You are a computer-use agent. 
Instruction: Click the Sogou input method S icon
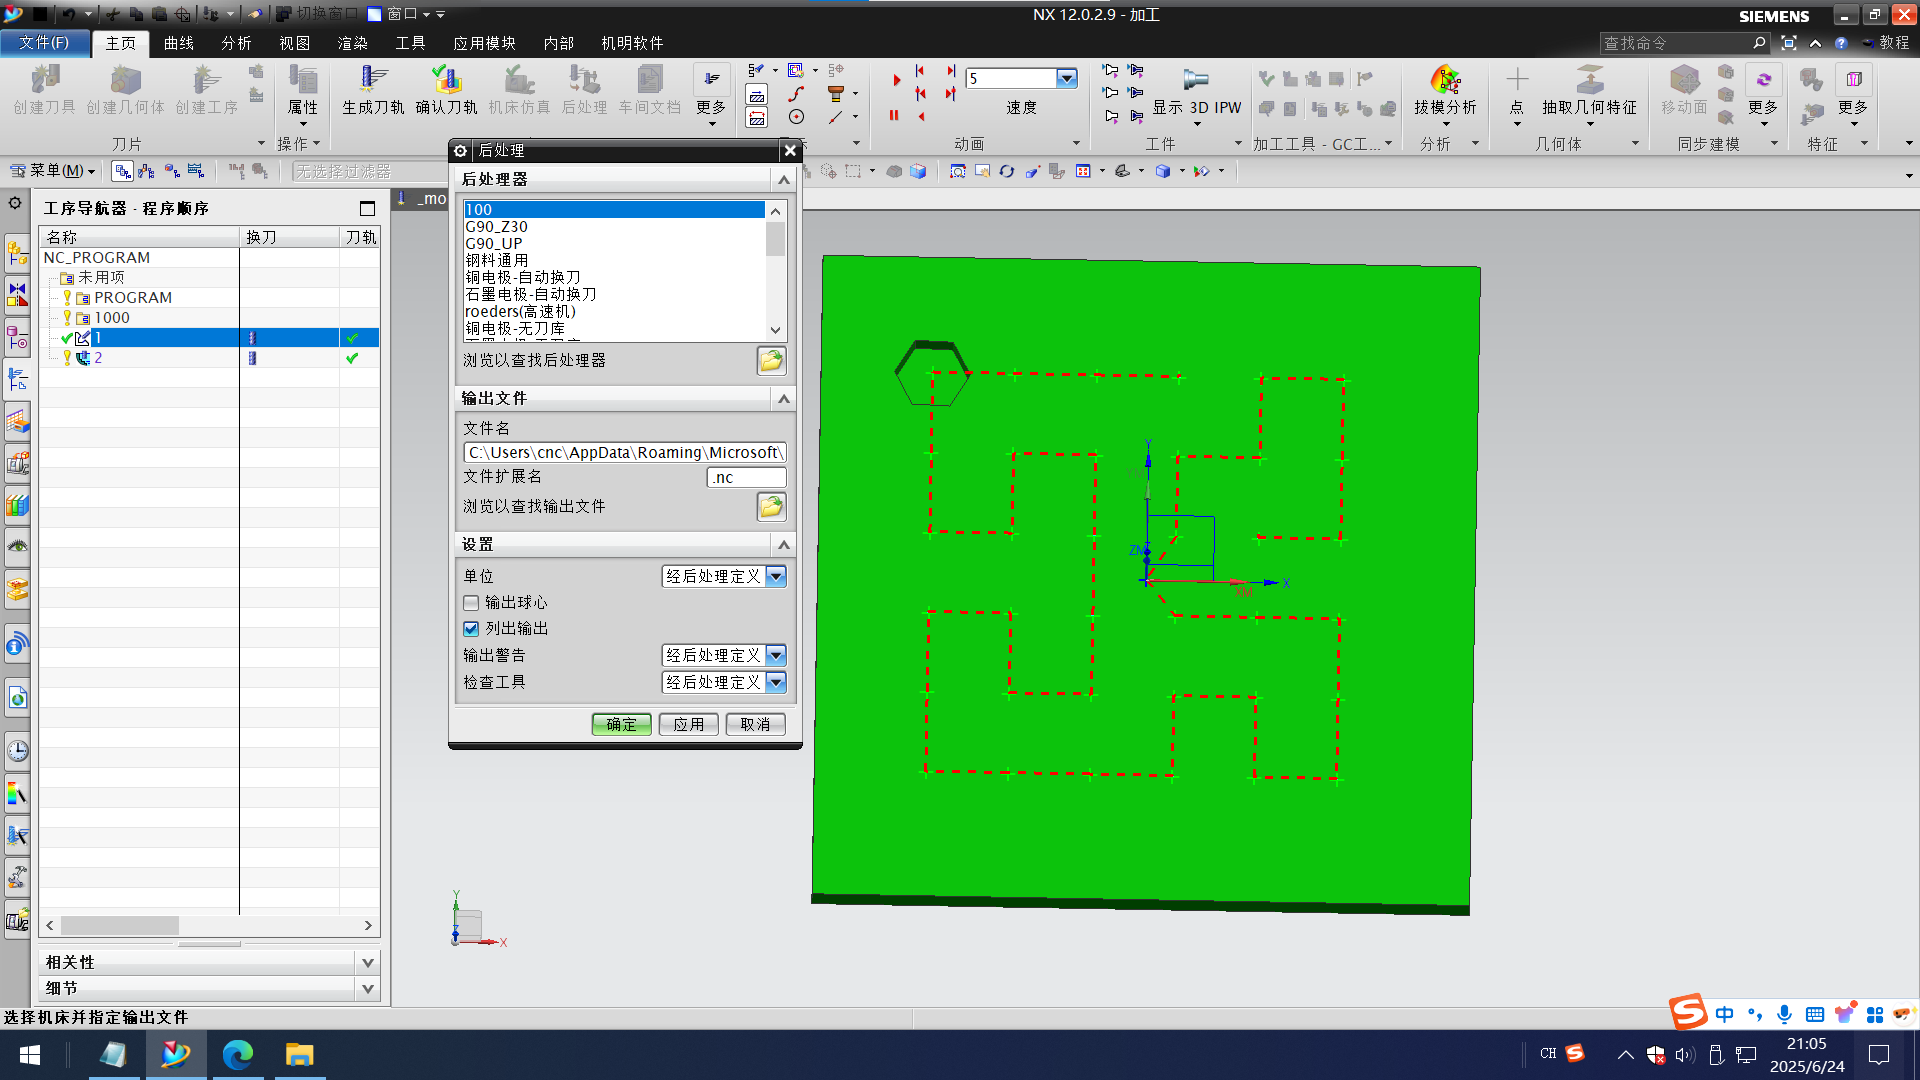(1688, 1012)
